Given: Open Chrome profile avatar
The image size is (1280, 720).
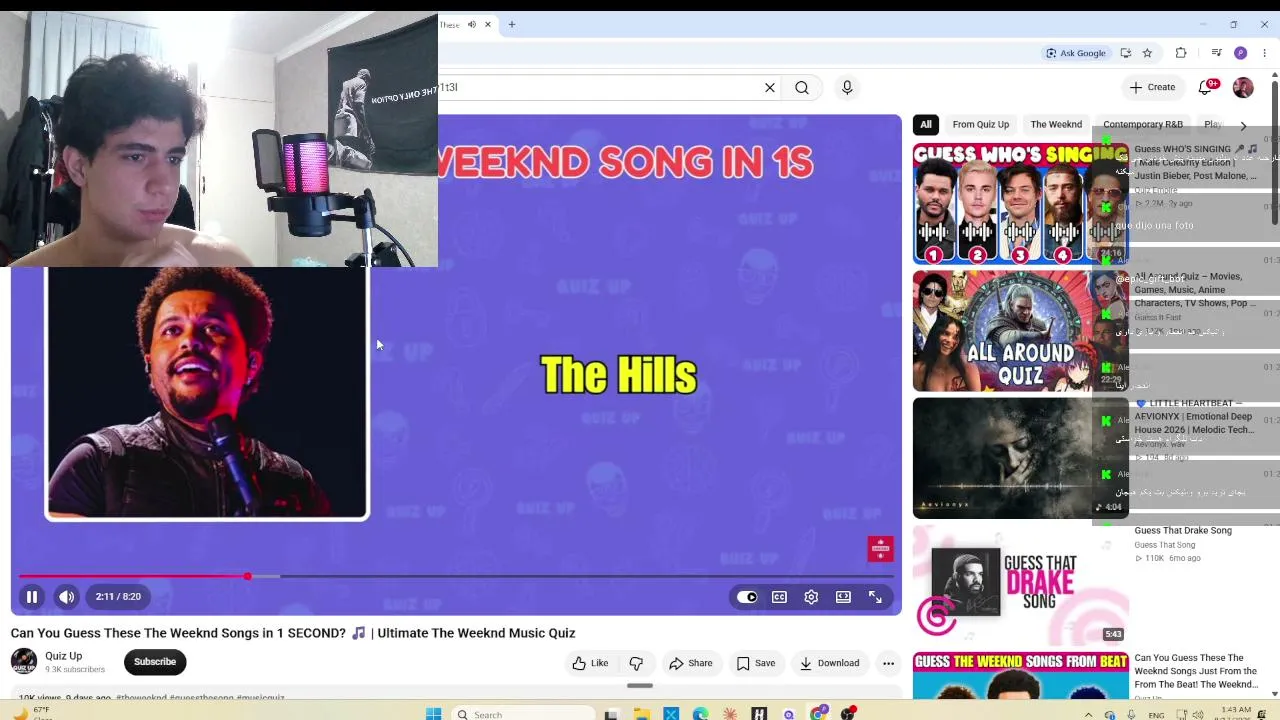Looking at the screenshot, I should (x=1241, y=53).
